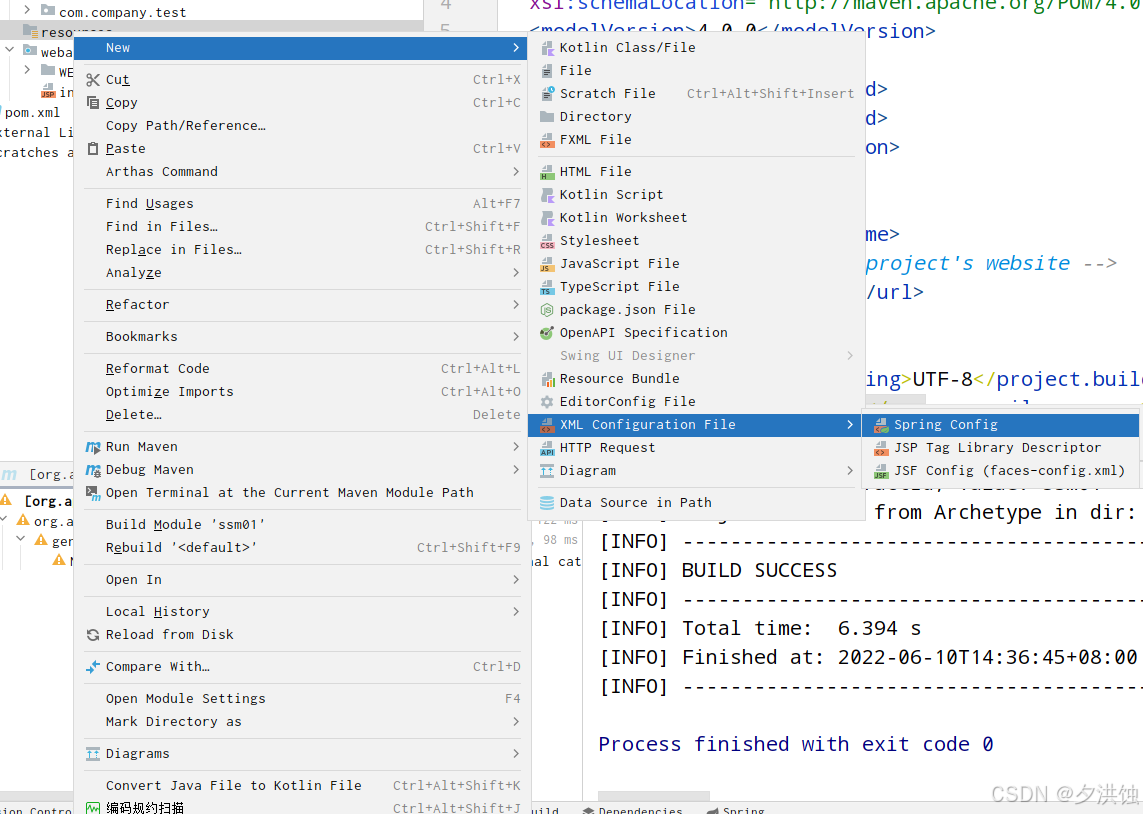Click the OpenAPI Specification icon

tap(547, 333)
